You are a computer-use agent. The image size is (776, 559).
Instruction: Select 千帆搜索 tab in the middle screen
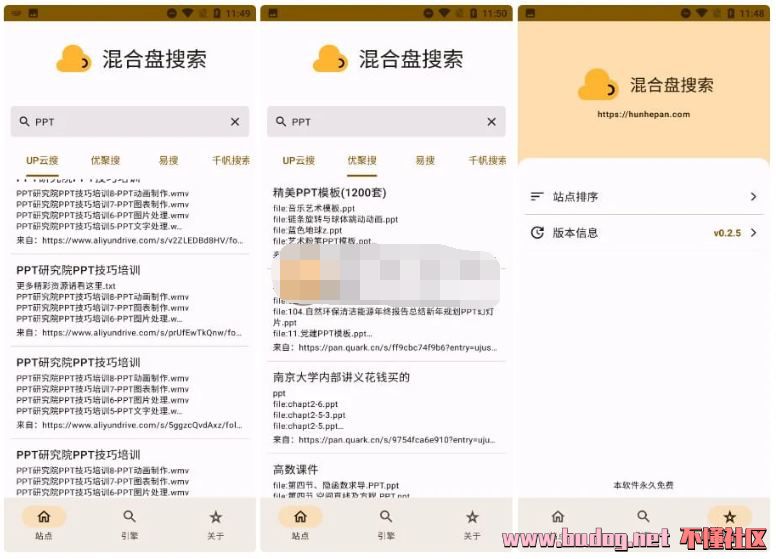click(x=487, y=160)
